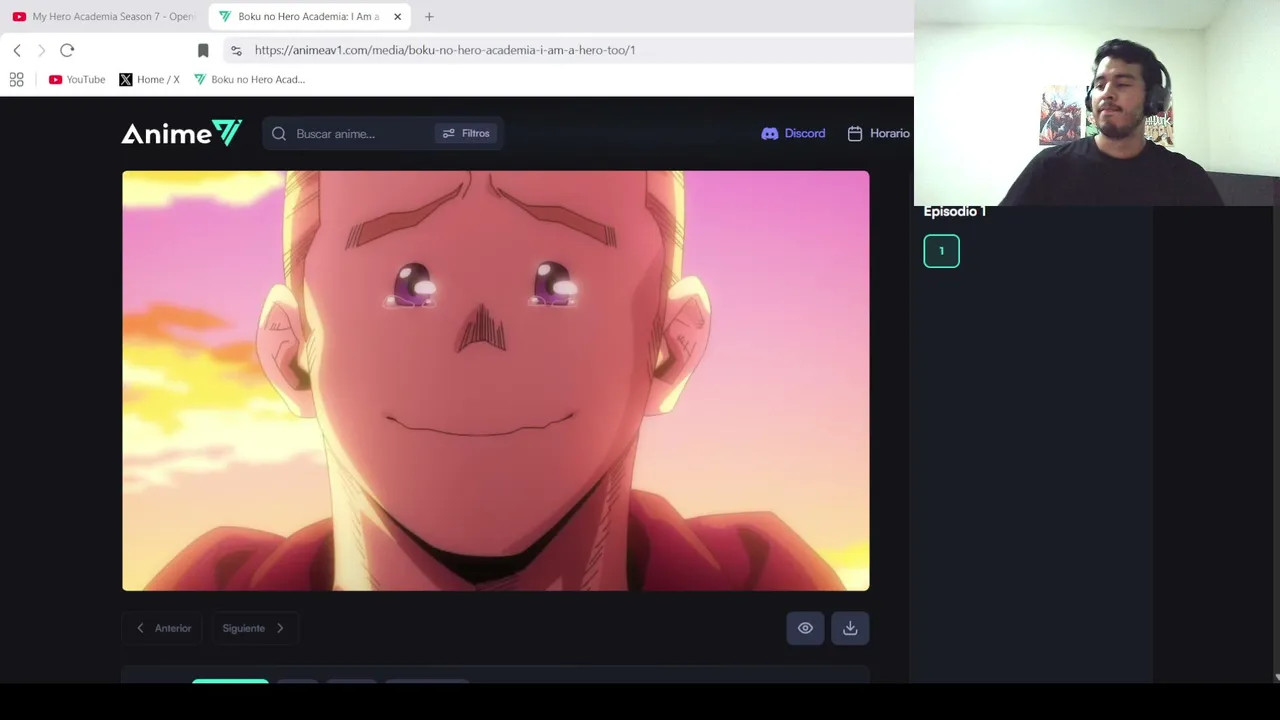Viewport: 1280px width, 720px height.
Task: Open a new browser tab
Action: (429, 16)
